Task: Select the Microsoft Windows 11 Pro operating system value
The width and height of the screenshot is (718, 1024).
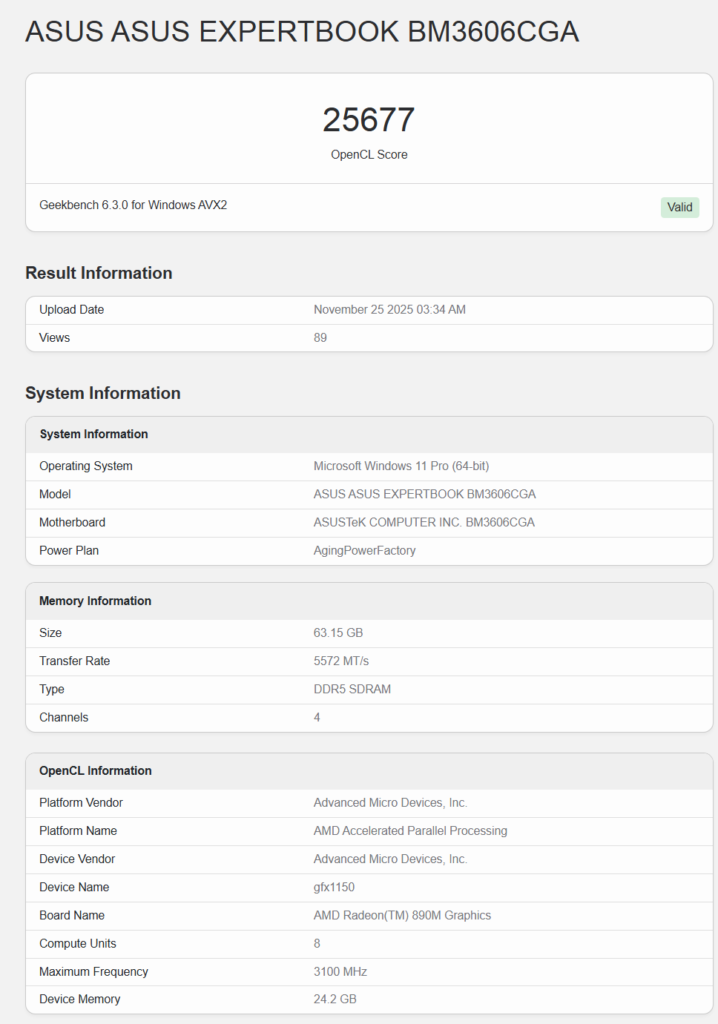Action: [401, 466]
